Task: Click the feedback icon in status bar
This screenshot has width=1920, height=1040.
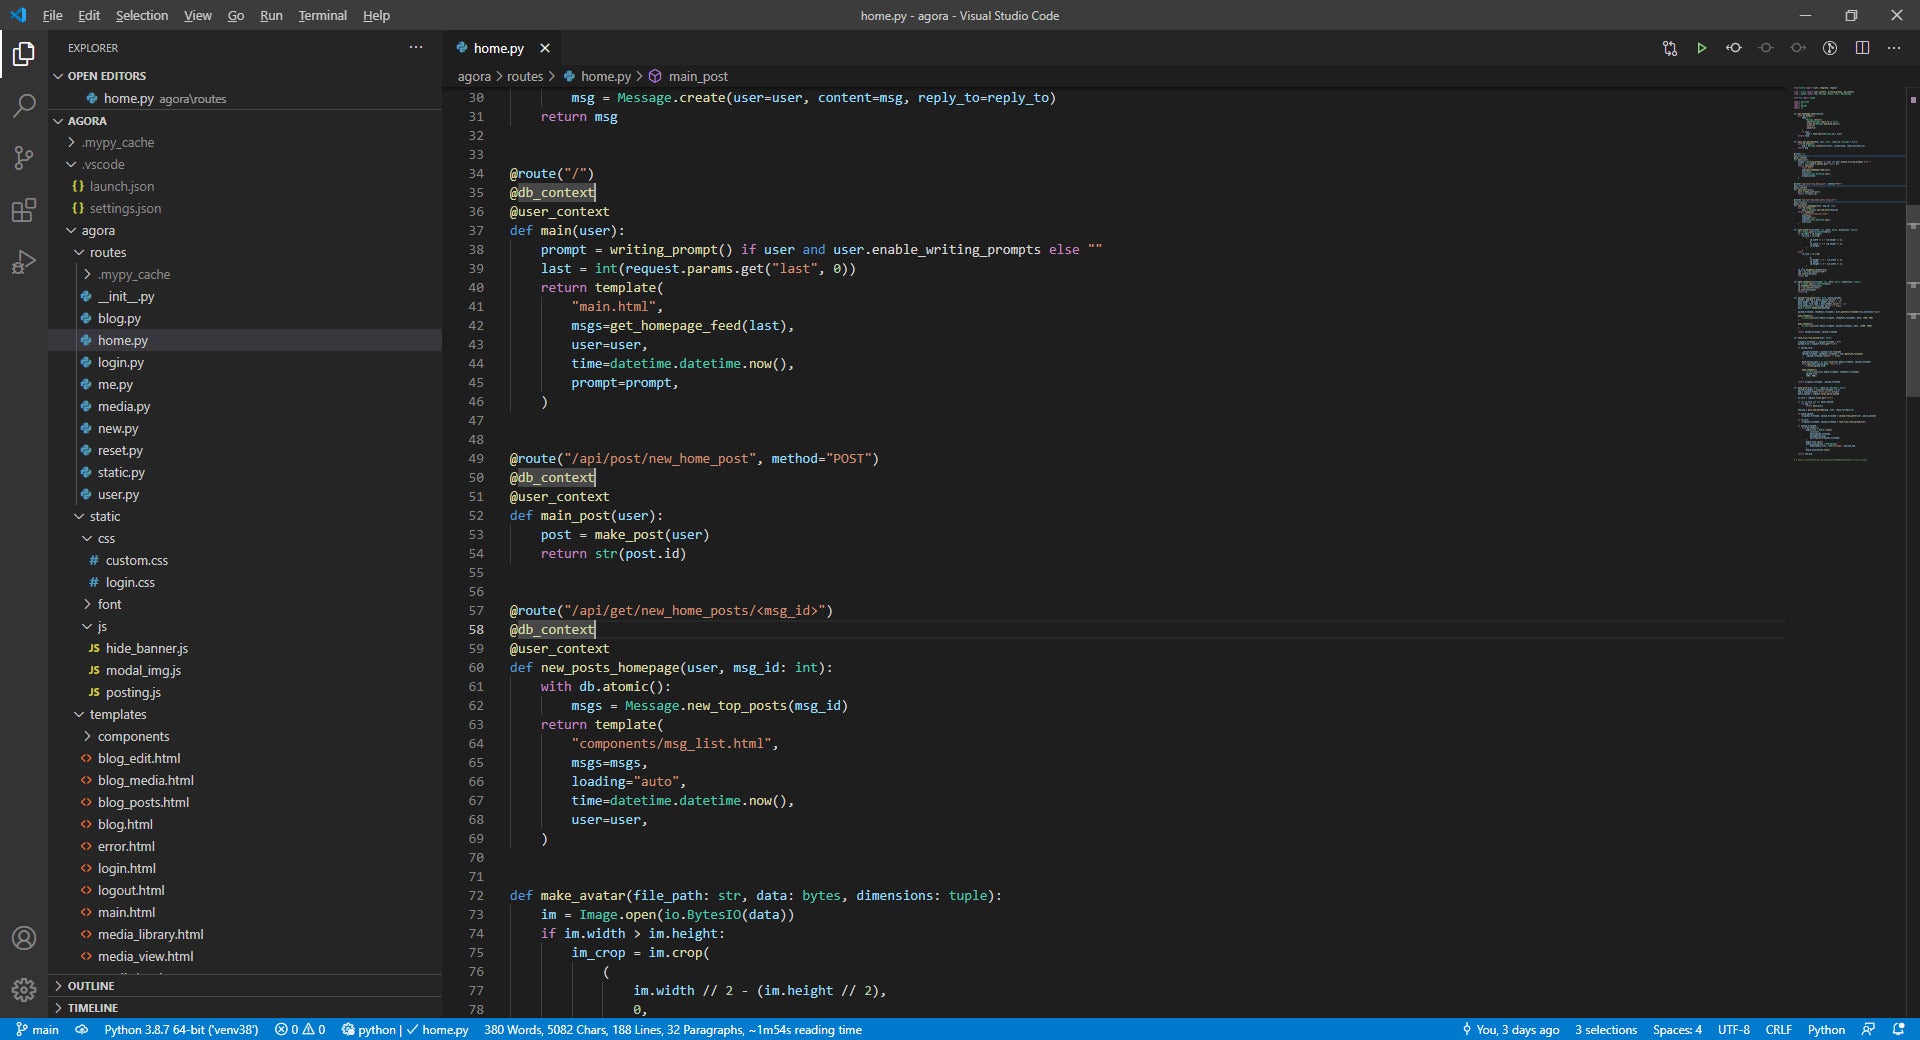Action: (1868, 1029)
